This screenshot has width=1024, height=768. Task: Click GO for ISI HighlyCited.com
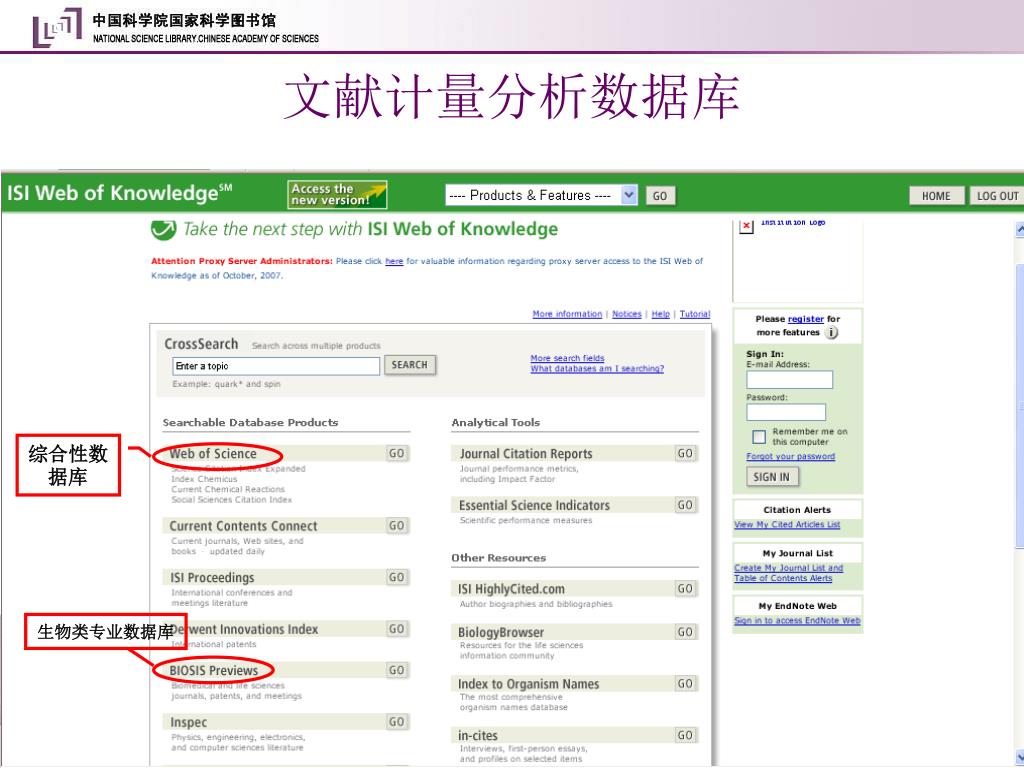click(x=685, y=588)
